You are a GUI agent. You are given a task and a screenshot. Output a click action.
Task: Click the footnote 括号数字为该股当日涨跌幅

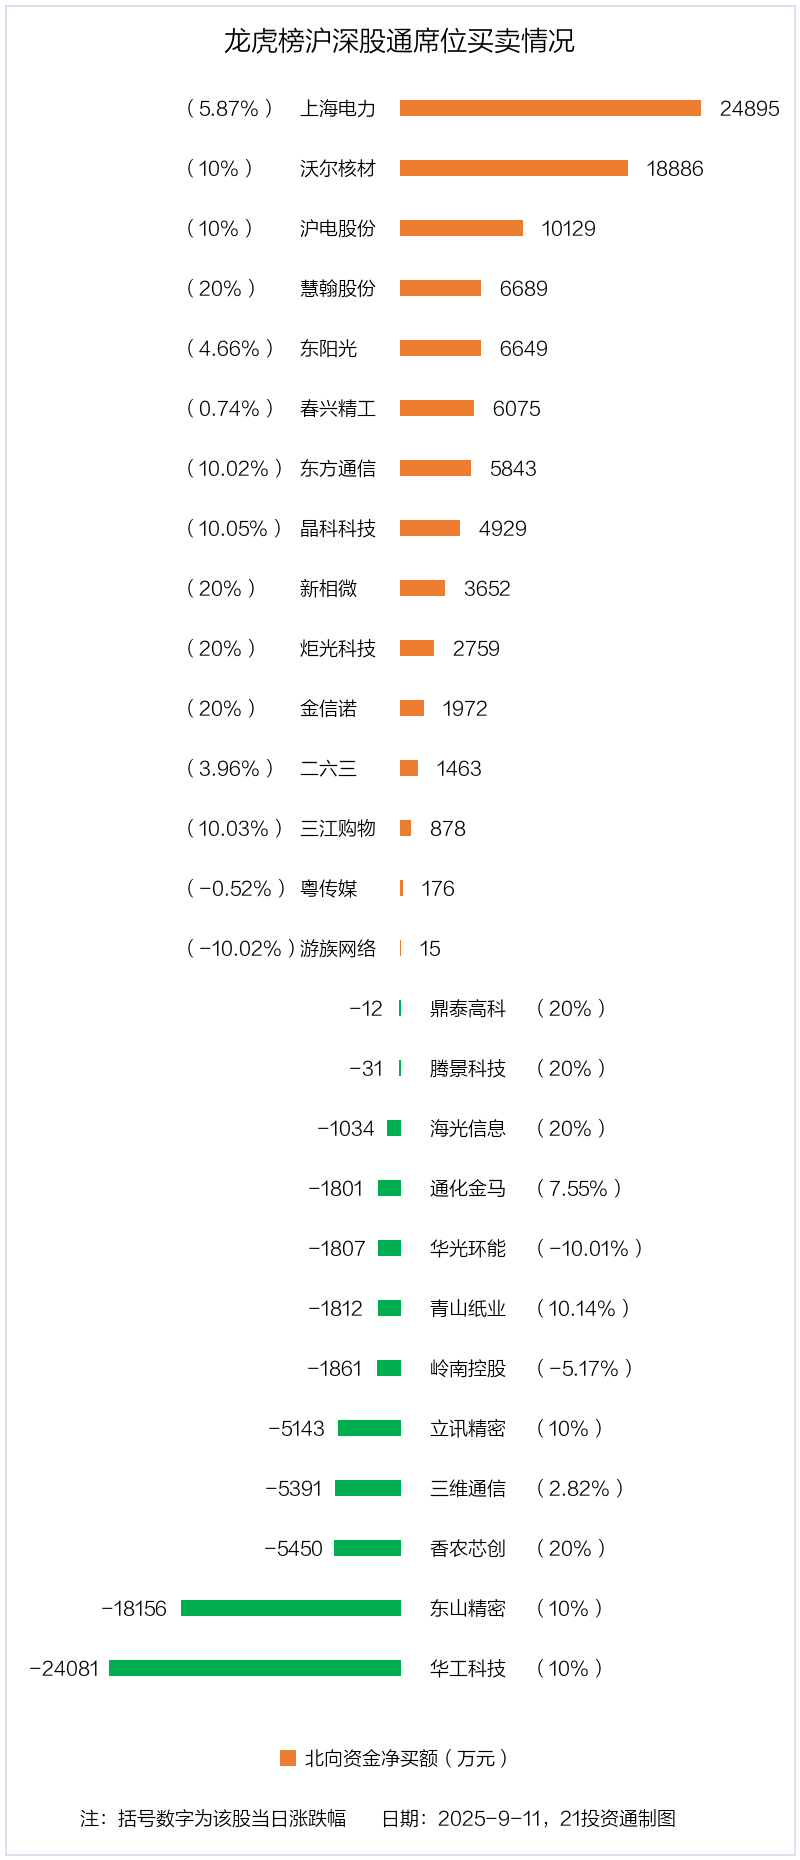[231, 1818]
